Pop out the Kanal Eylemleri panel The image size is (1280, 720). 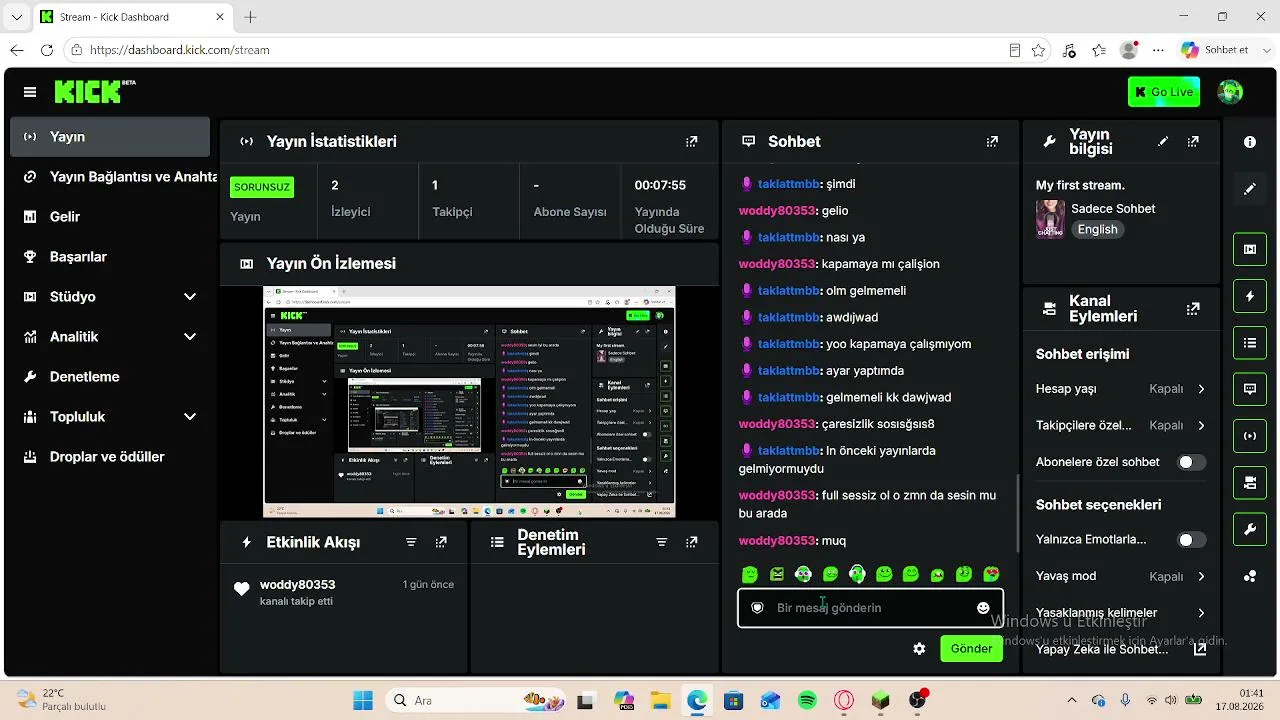point(1193,309)
